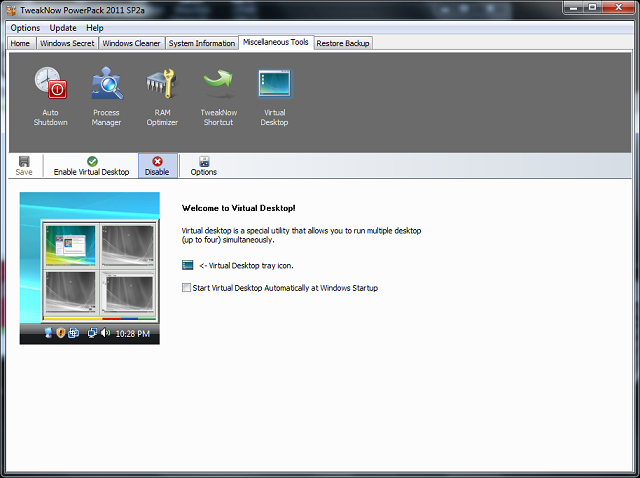Click the Save toolbar button
Viewport: 640px width, 478px height.
24,166
